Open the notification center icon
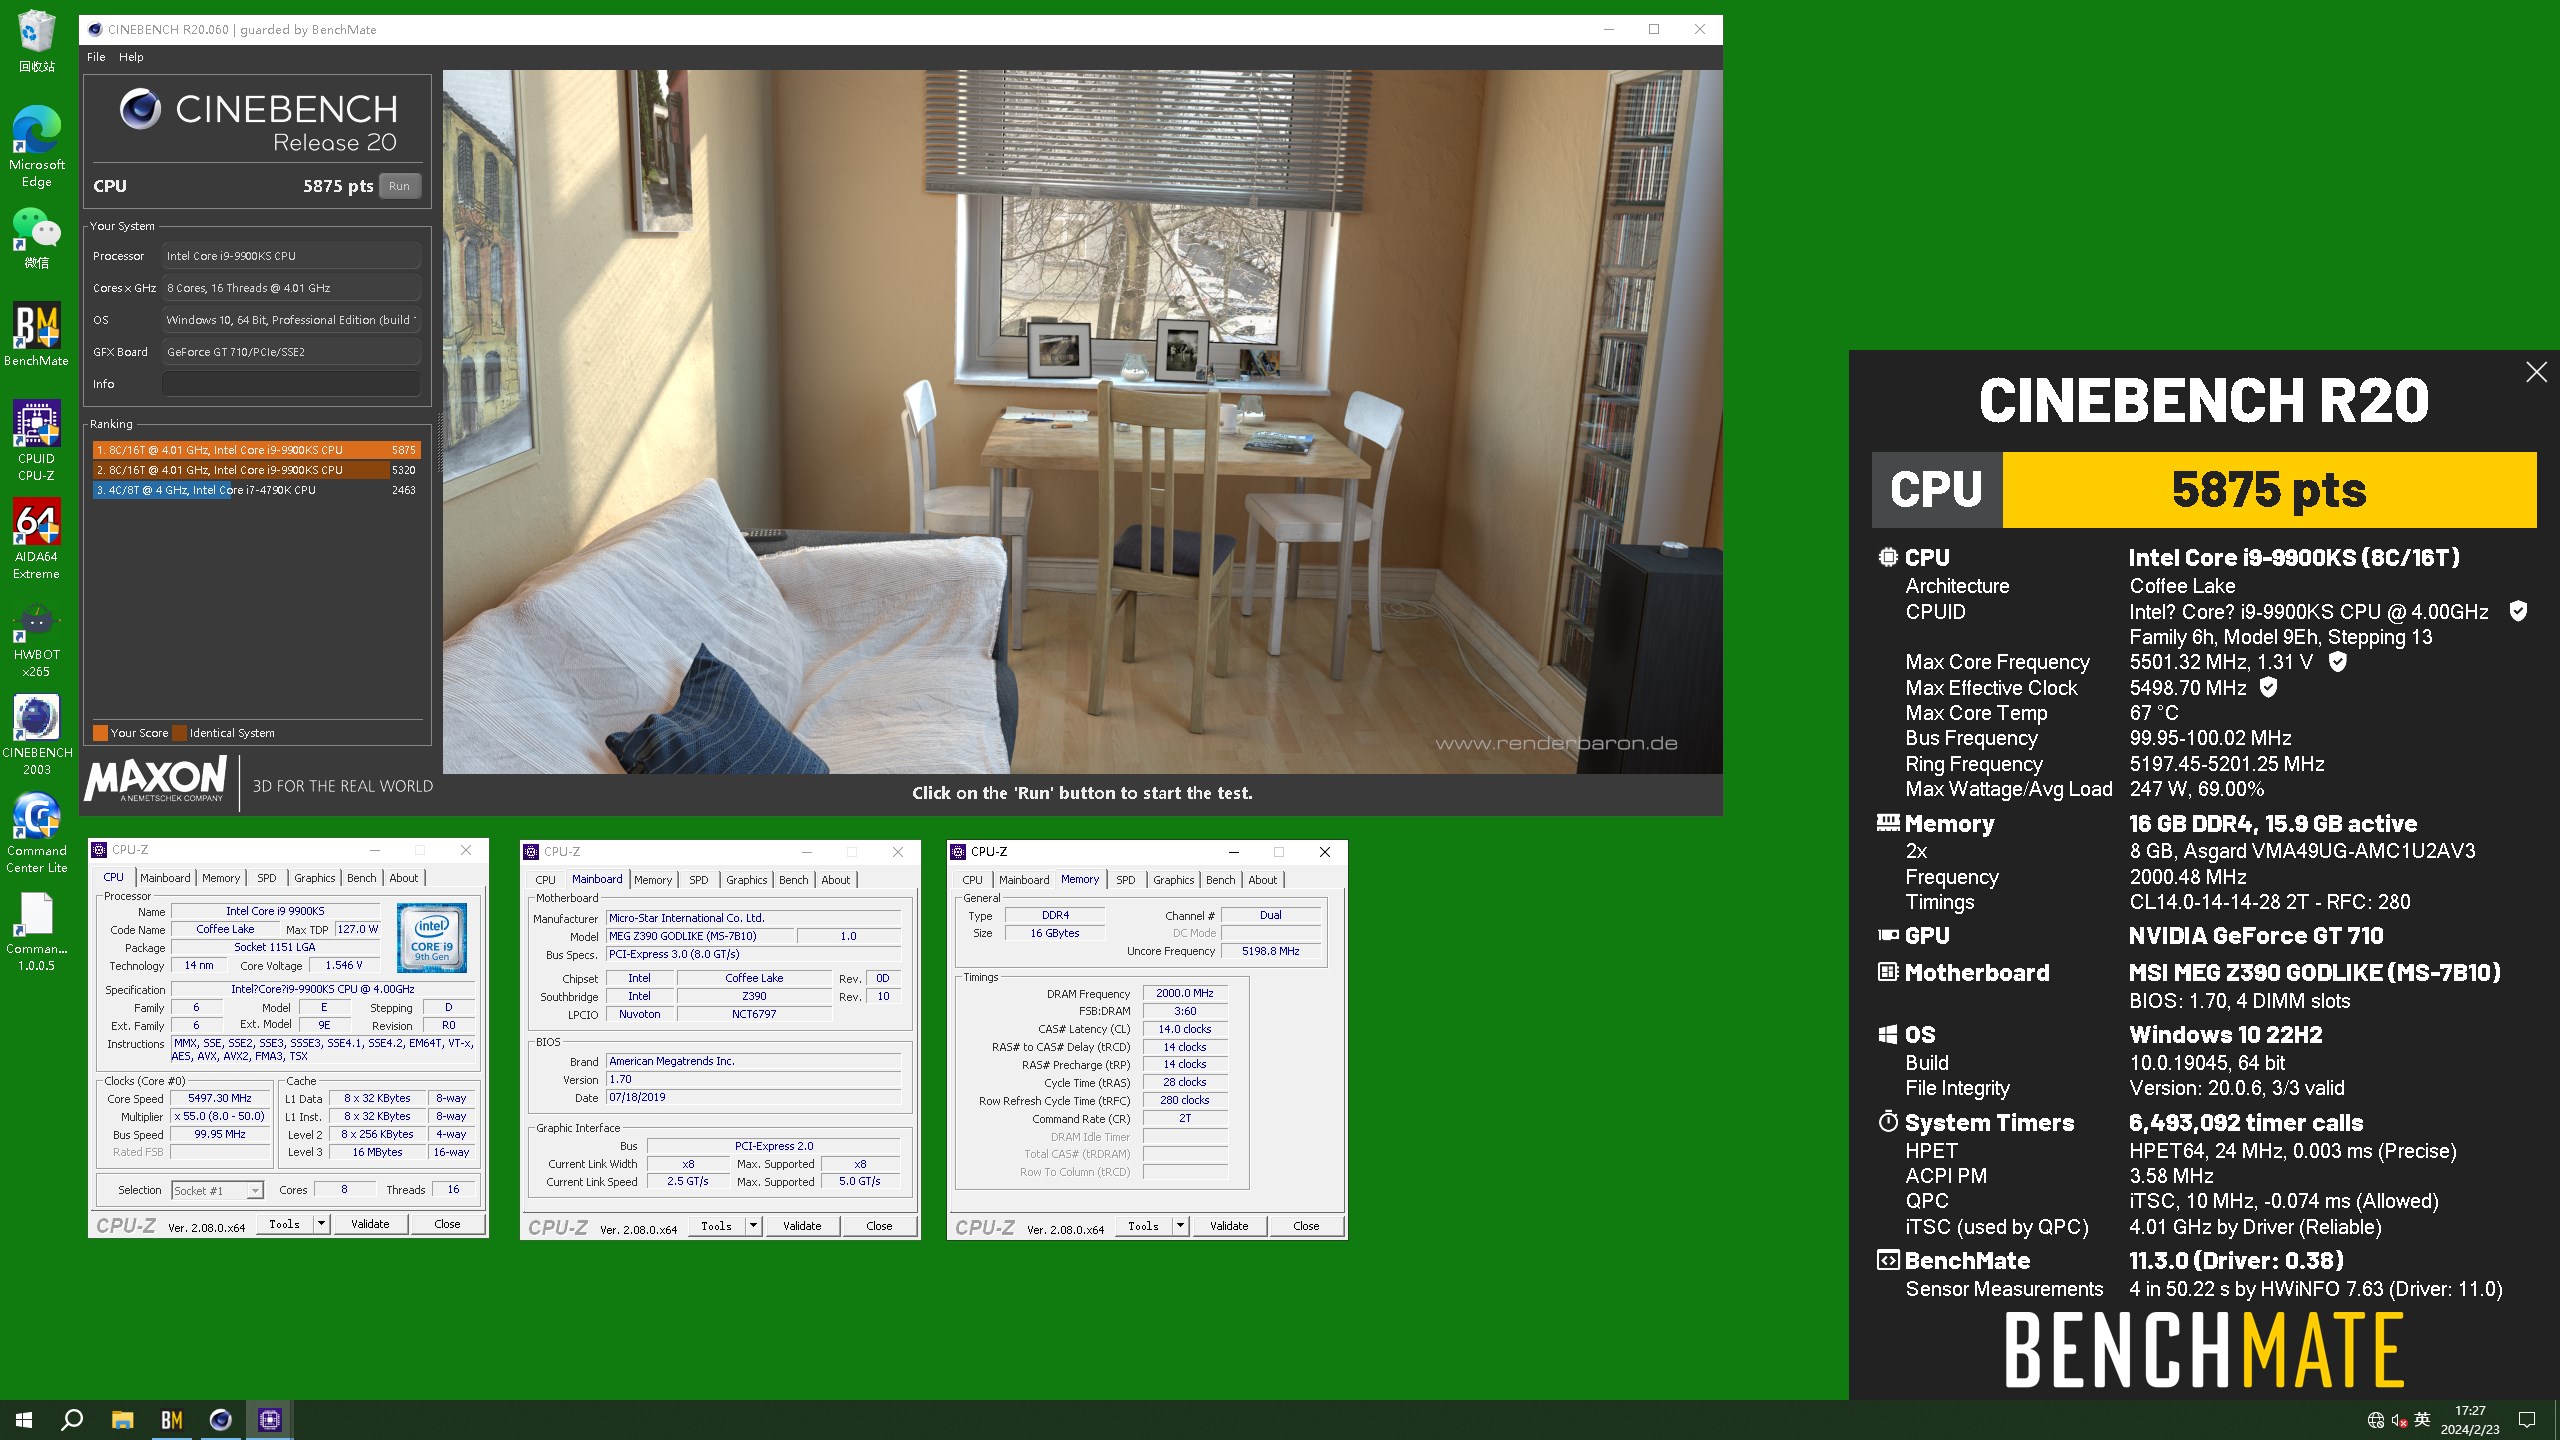 tap(2527, 1420)
